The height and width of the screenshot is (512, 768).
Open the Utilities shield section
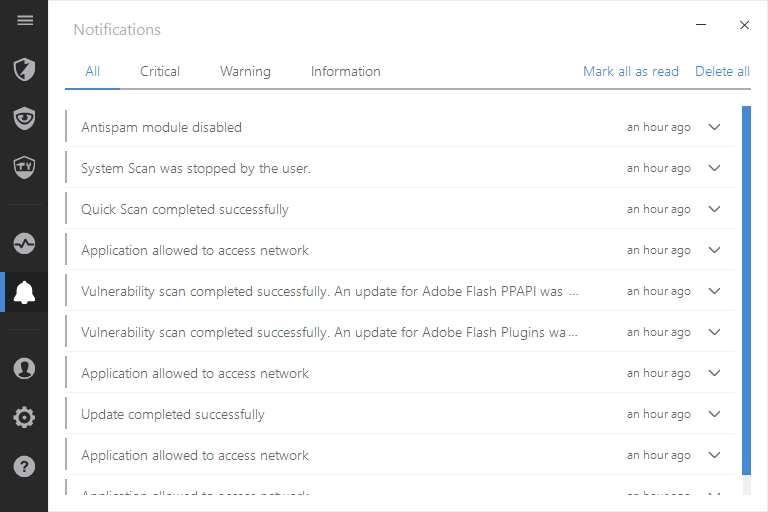point(25,166)
